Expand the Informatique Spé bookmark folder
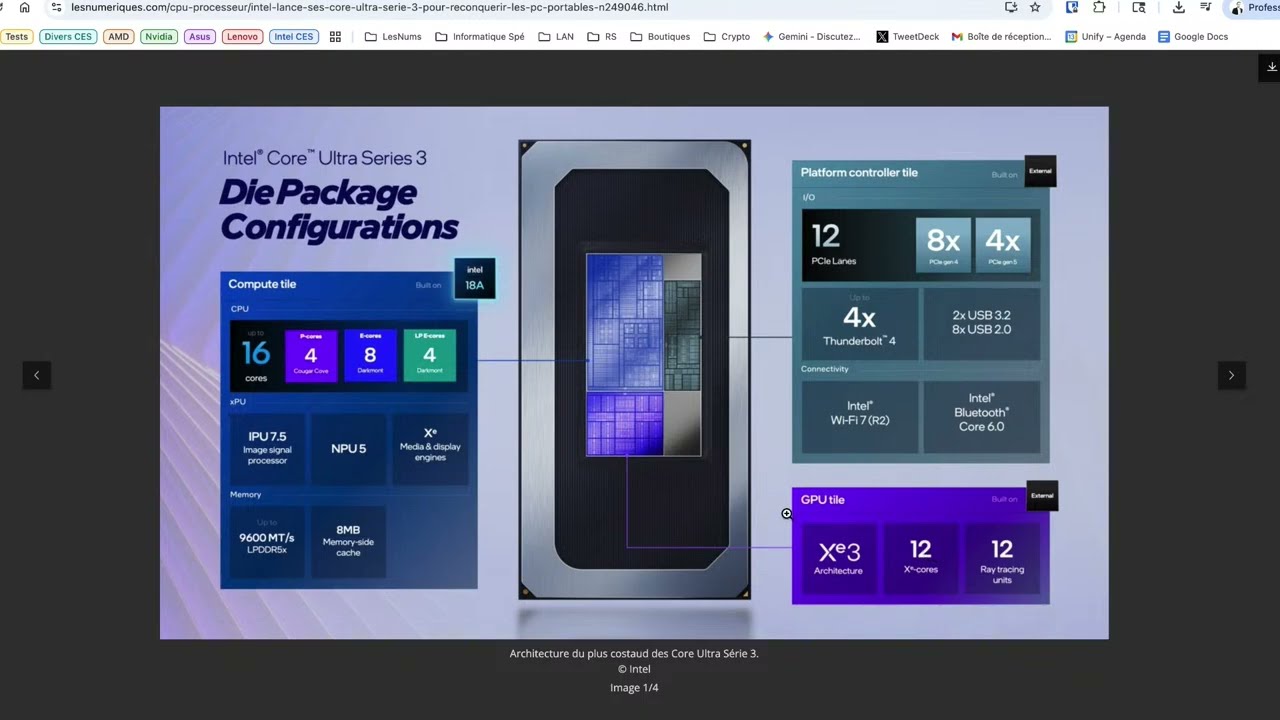The width and height of the screenshot is (1280, 720). tap(480, 37)
